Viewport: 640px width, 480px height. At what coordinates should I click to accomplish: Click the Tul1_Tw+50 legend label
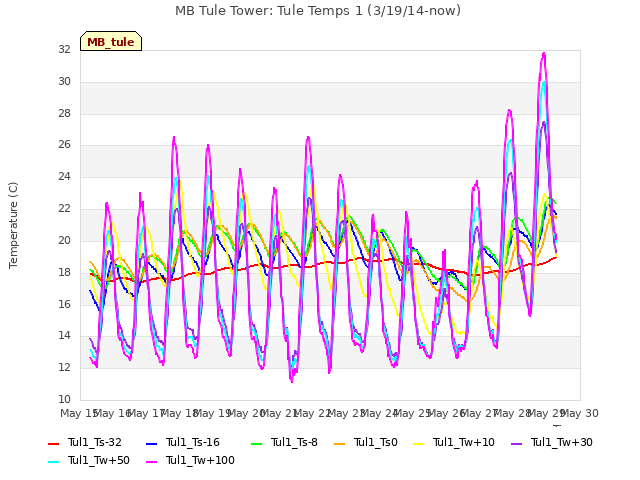click(x=99, y=460)
